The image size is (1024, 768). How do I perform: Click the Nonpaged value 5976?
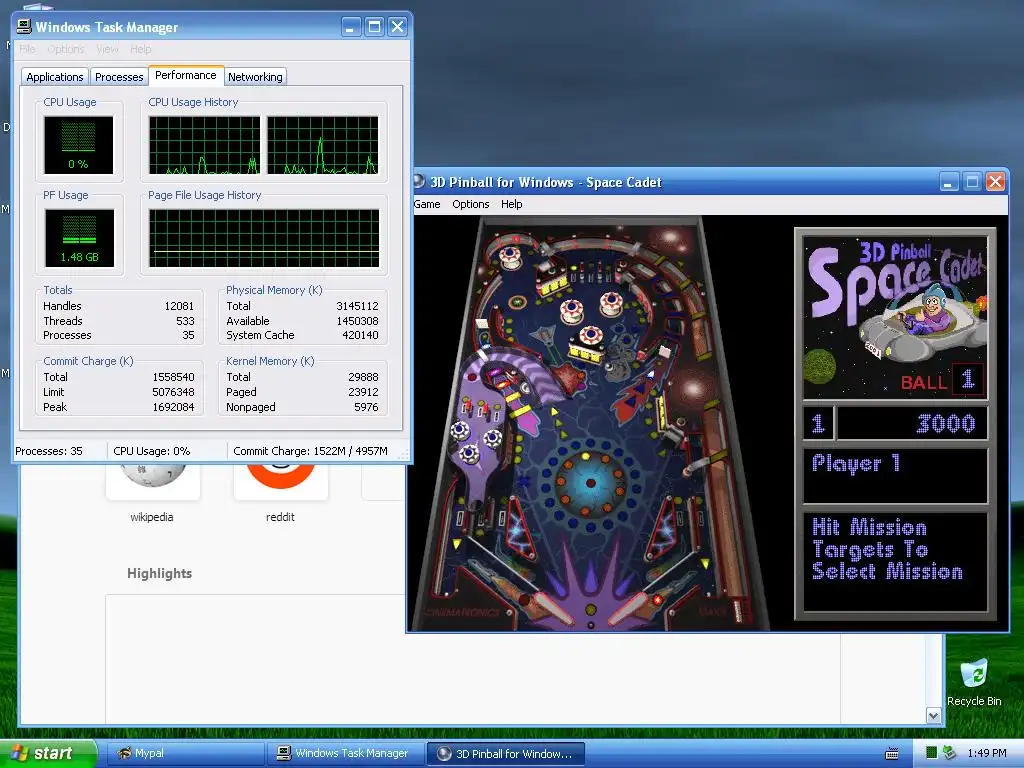pos(366,408)
